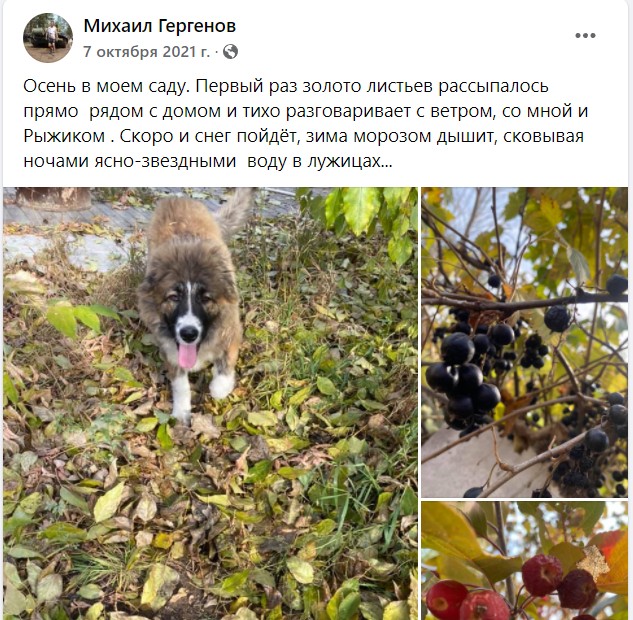Click the word Рыжиком in the post
This screenshot has width=633, height=620.
pos(64,136)
